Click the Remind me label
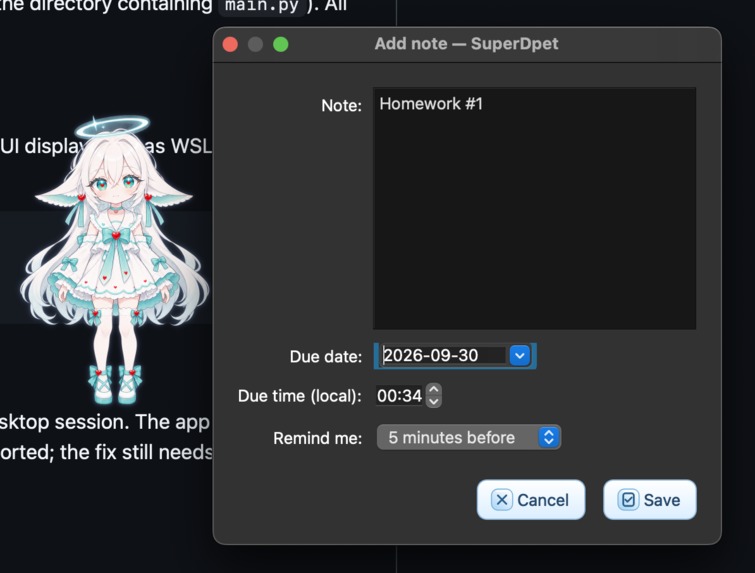Image resolution: width=755 pixels, height=573 pixels. click(317, 438)
